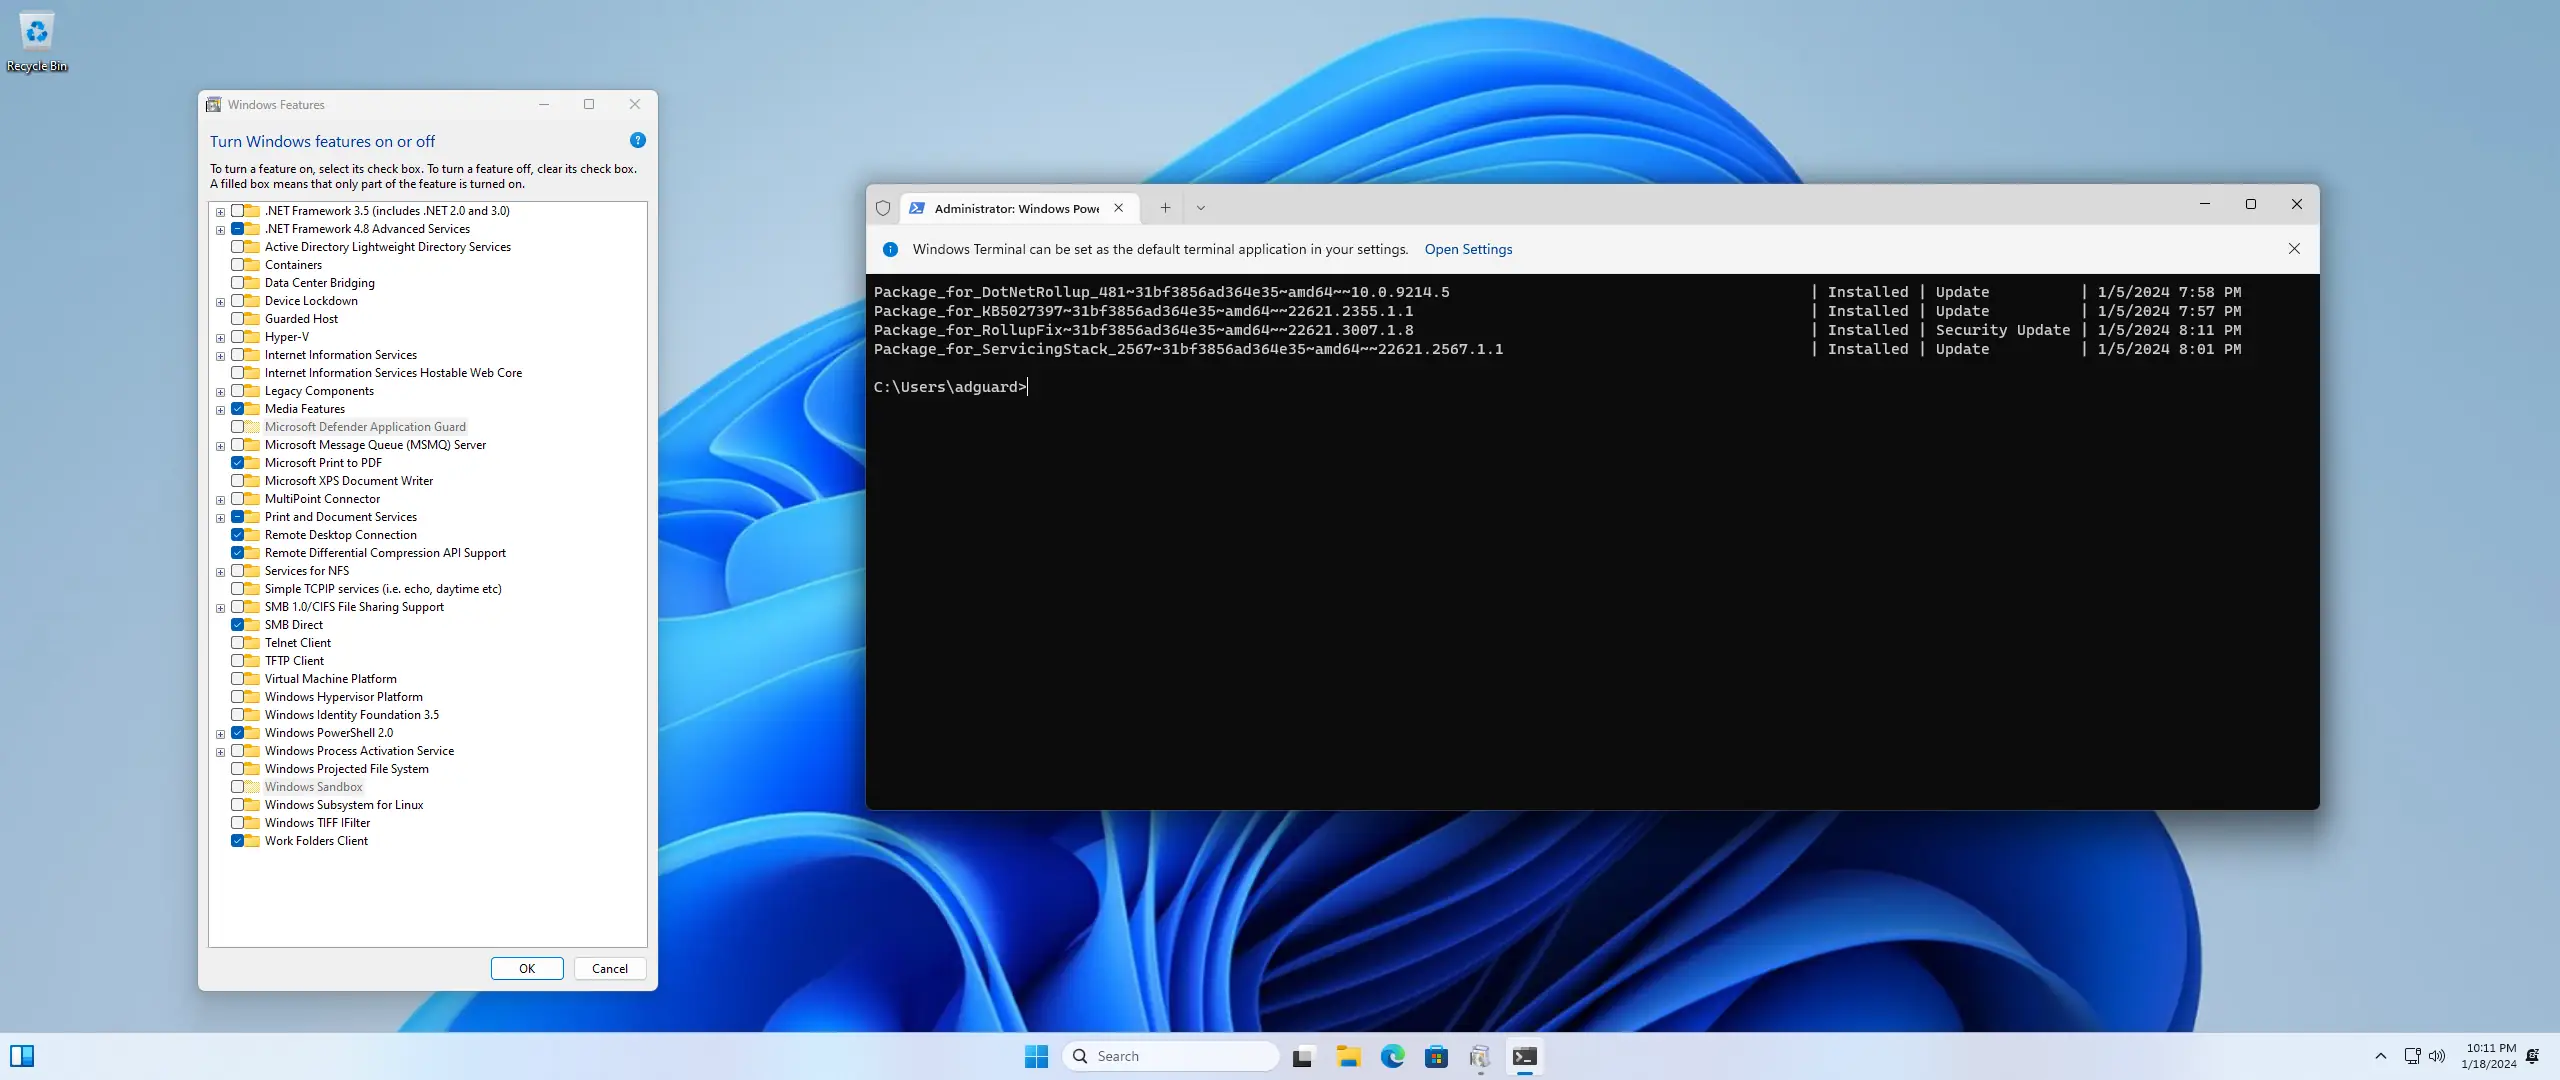Open File Explorer from the taskbar
Screen dimensions: 2560x1080
click(1348, 1056)
